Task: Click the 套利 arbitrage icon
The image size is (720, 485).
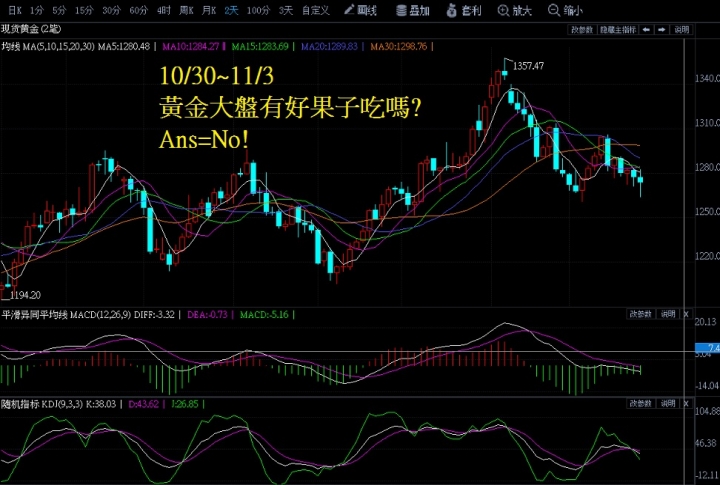Action: coord(466,10)
